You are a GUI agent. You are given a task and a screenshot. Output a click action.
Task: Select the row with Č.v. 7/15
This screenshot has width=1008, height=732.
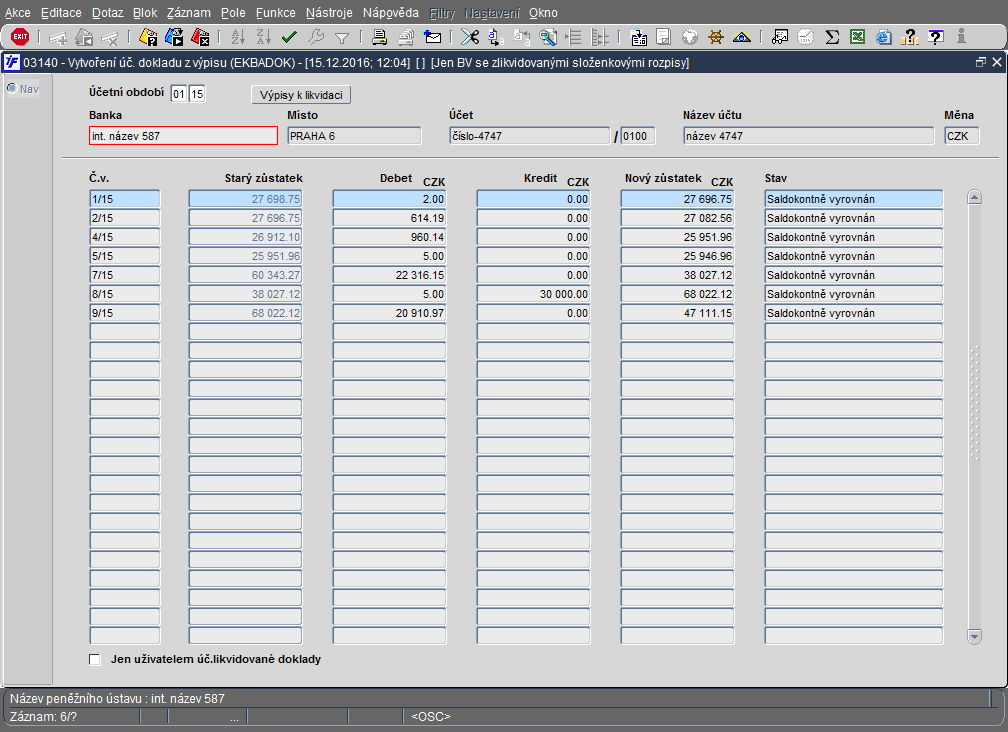click(x=124, y=275)
